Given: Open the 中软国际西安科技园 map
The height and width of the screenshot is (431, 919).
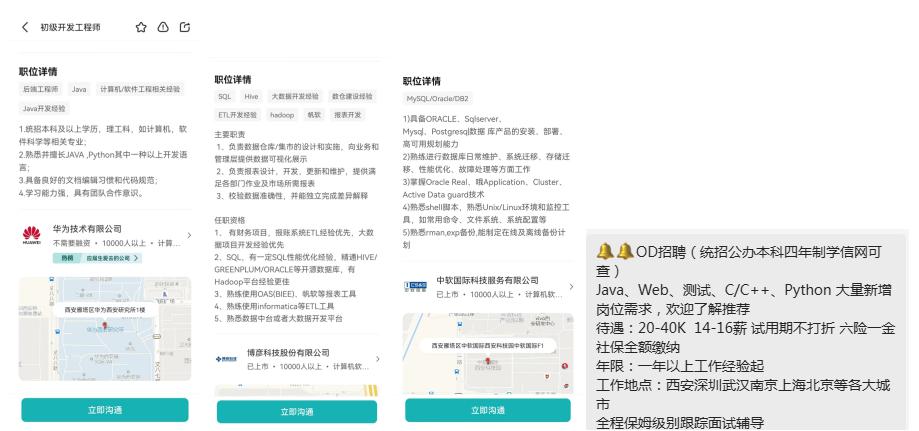Looking at the screenshot, I should point(488,353).
